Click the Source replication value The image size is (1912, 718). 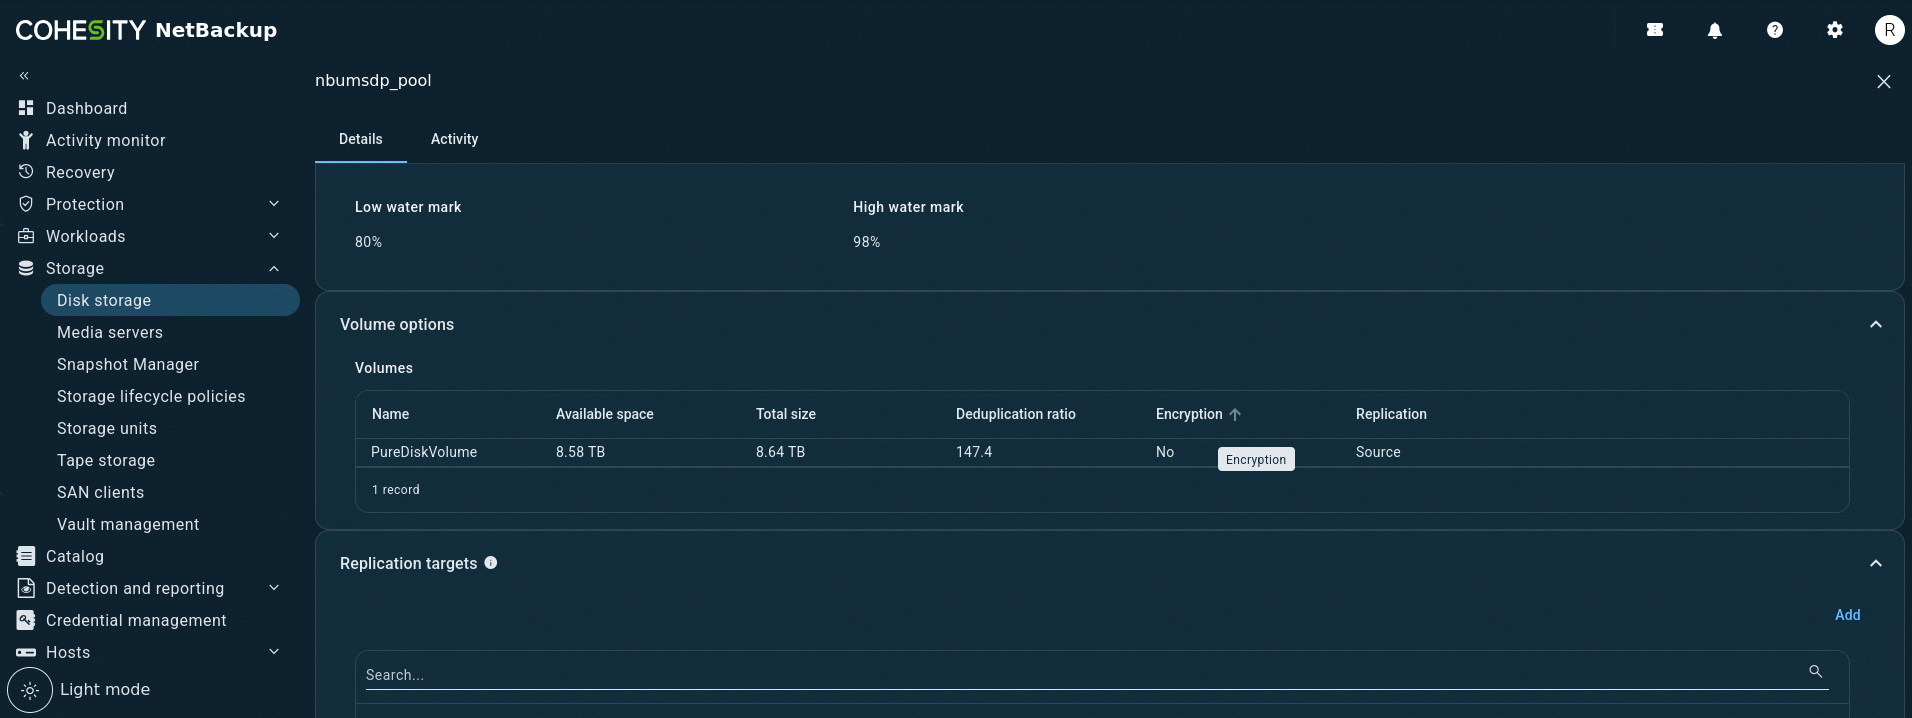[1378, 452]
